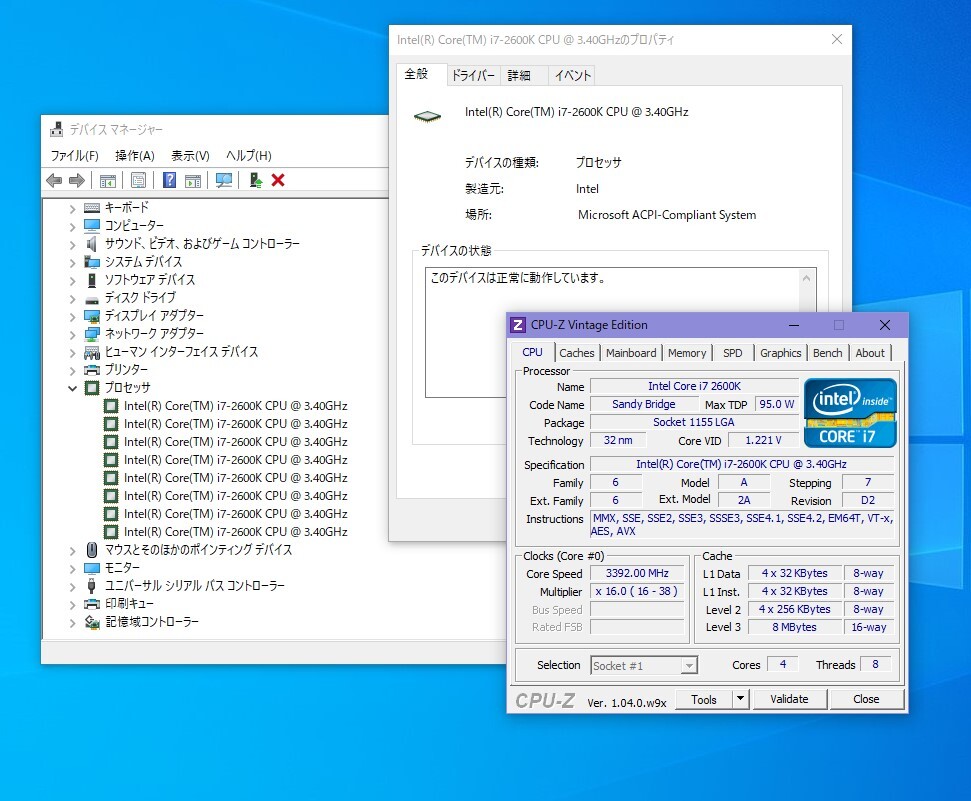Click the chip icon beside プロセッサ category
The height and width of the screenshot is (801, 971).
click(92, 388)
